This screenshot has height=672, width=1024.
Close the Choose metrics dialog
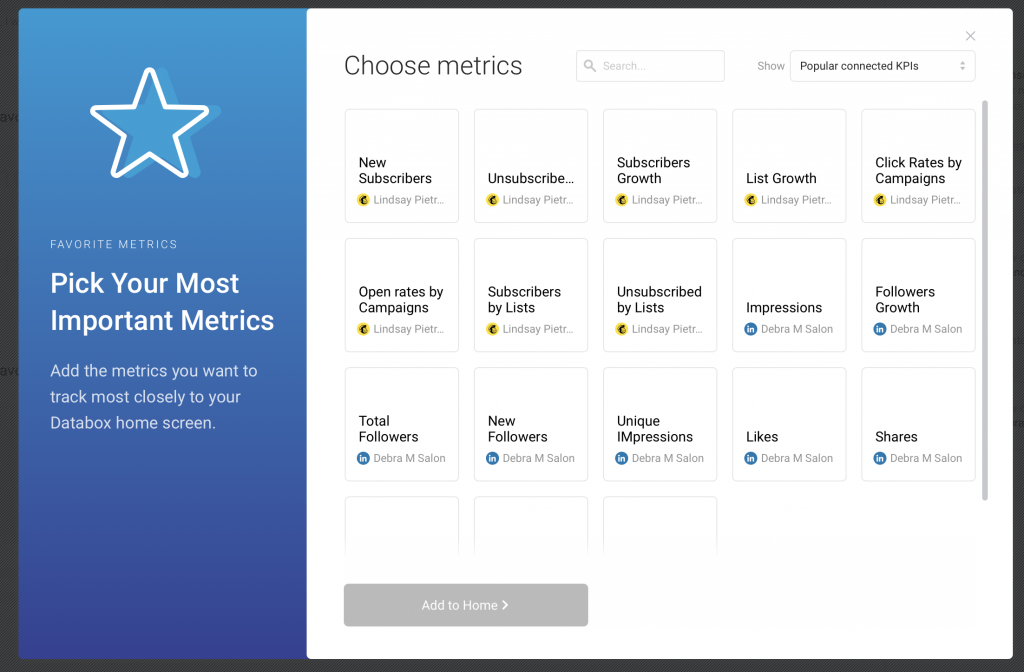pyautogui.click(x=970, y=36)
